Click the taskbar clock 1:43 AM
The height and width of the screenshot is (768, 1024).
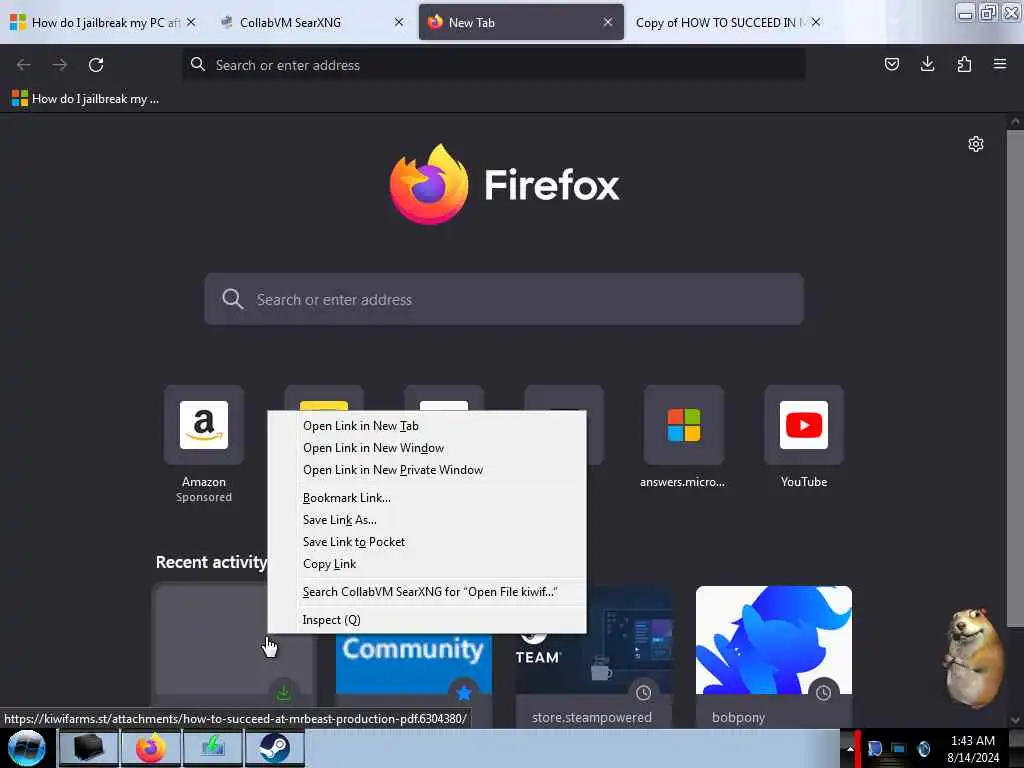(972, 748)
